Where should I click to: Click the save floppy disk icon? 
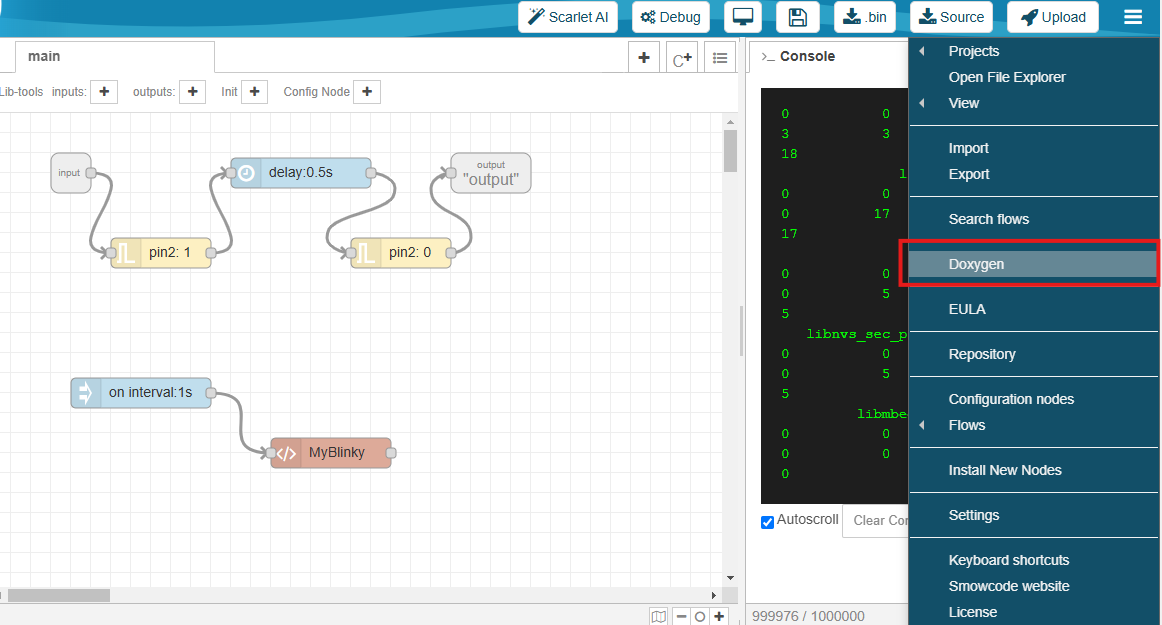coord(797,17)
